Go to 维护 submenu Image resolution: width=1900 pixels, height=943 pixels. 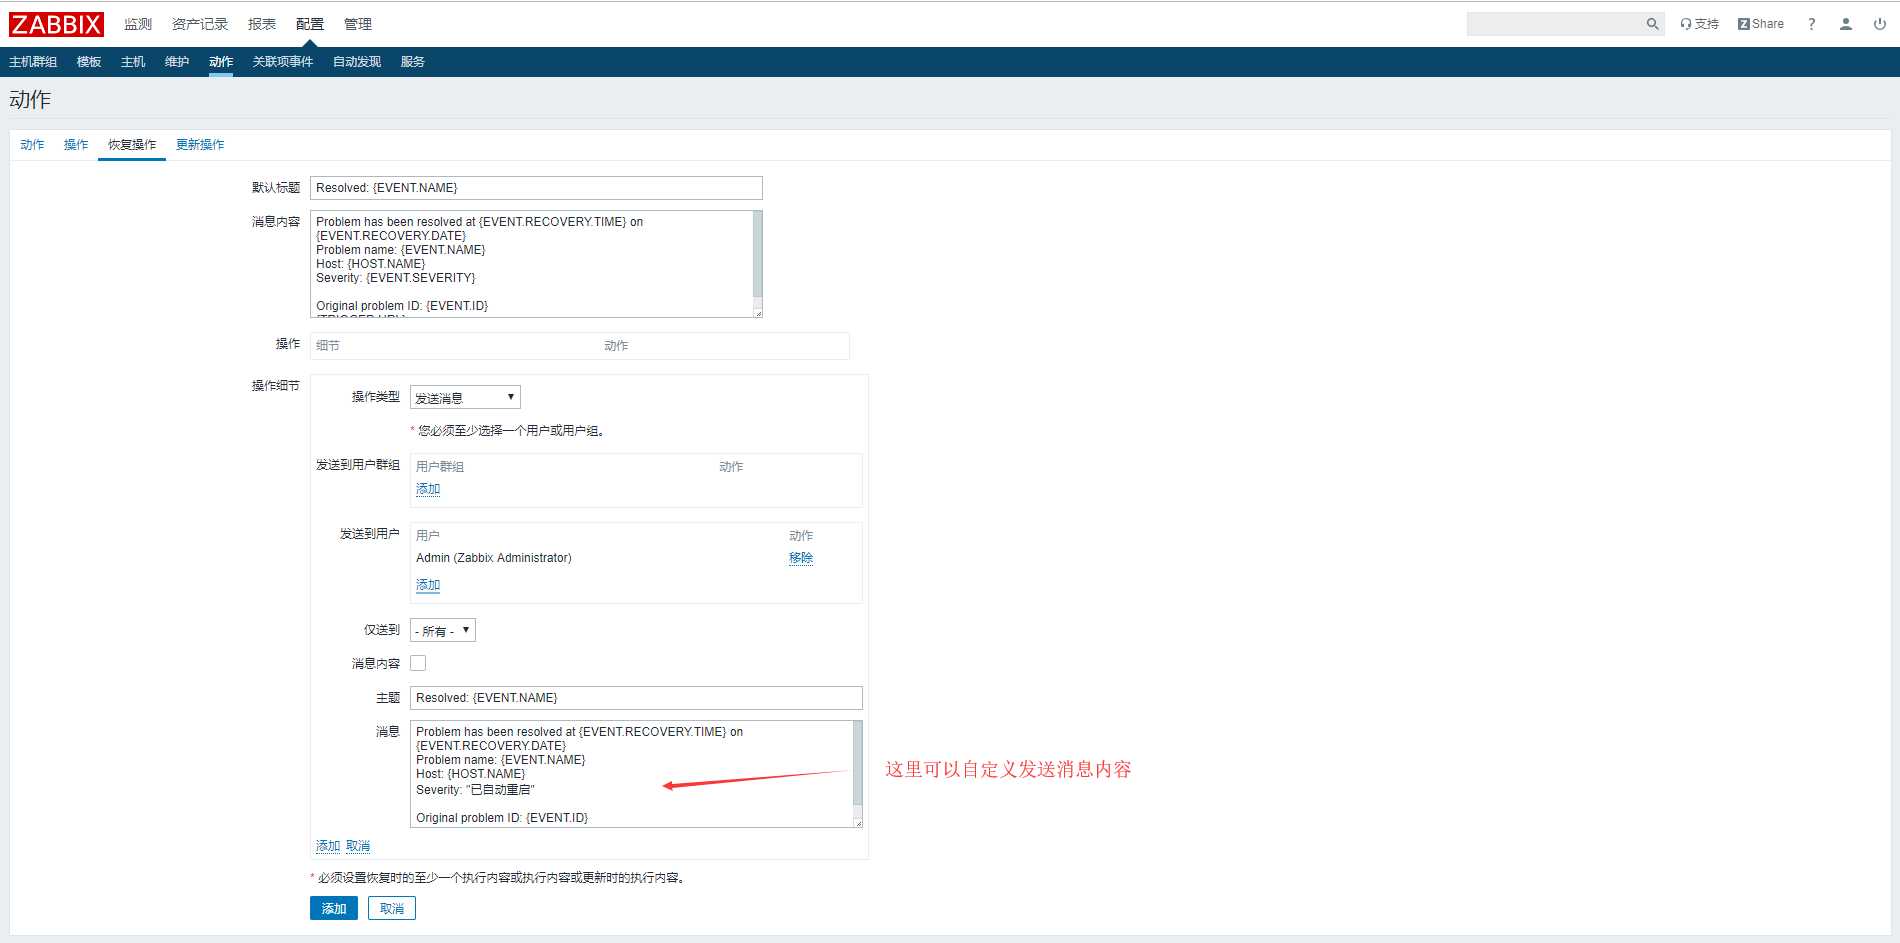177,62
